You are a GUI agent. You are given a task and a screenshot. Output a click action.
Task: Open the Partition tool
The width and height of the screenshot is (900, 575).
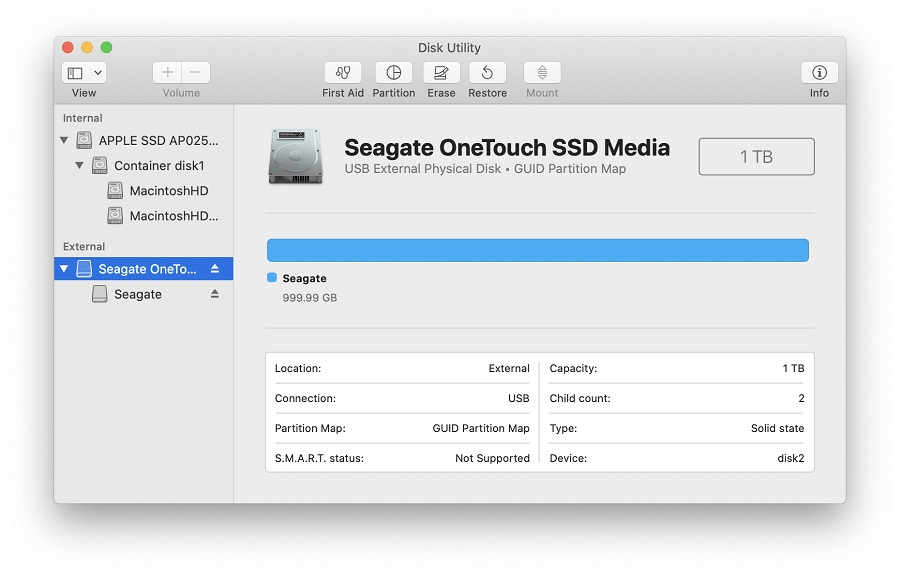click(393, 73)
